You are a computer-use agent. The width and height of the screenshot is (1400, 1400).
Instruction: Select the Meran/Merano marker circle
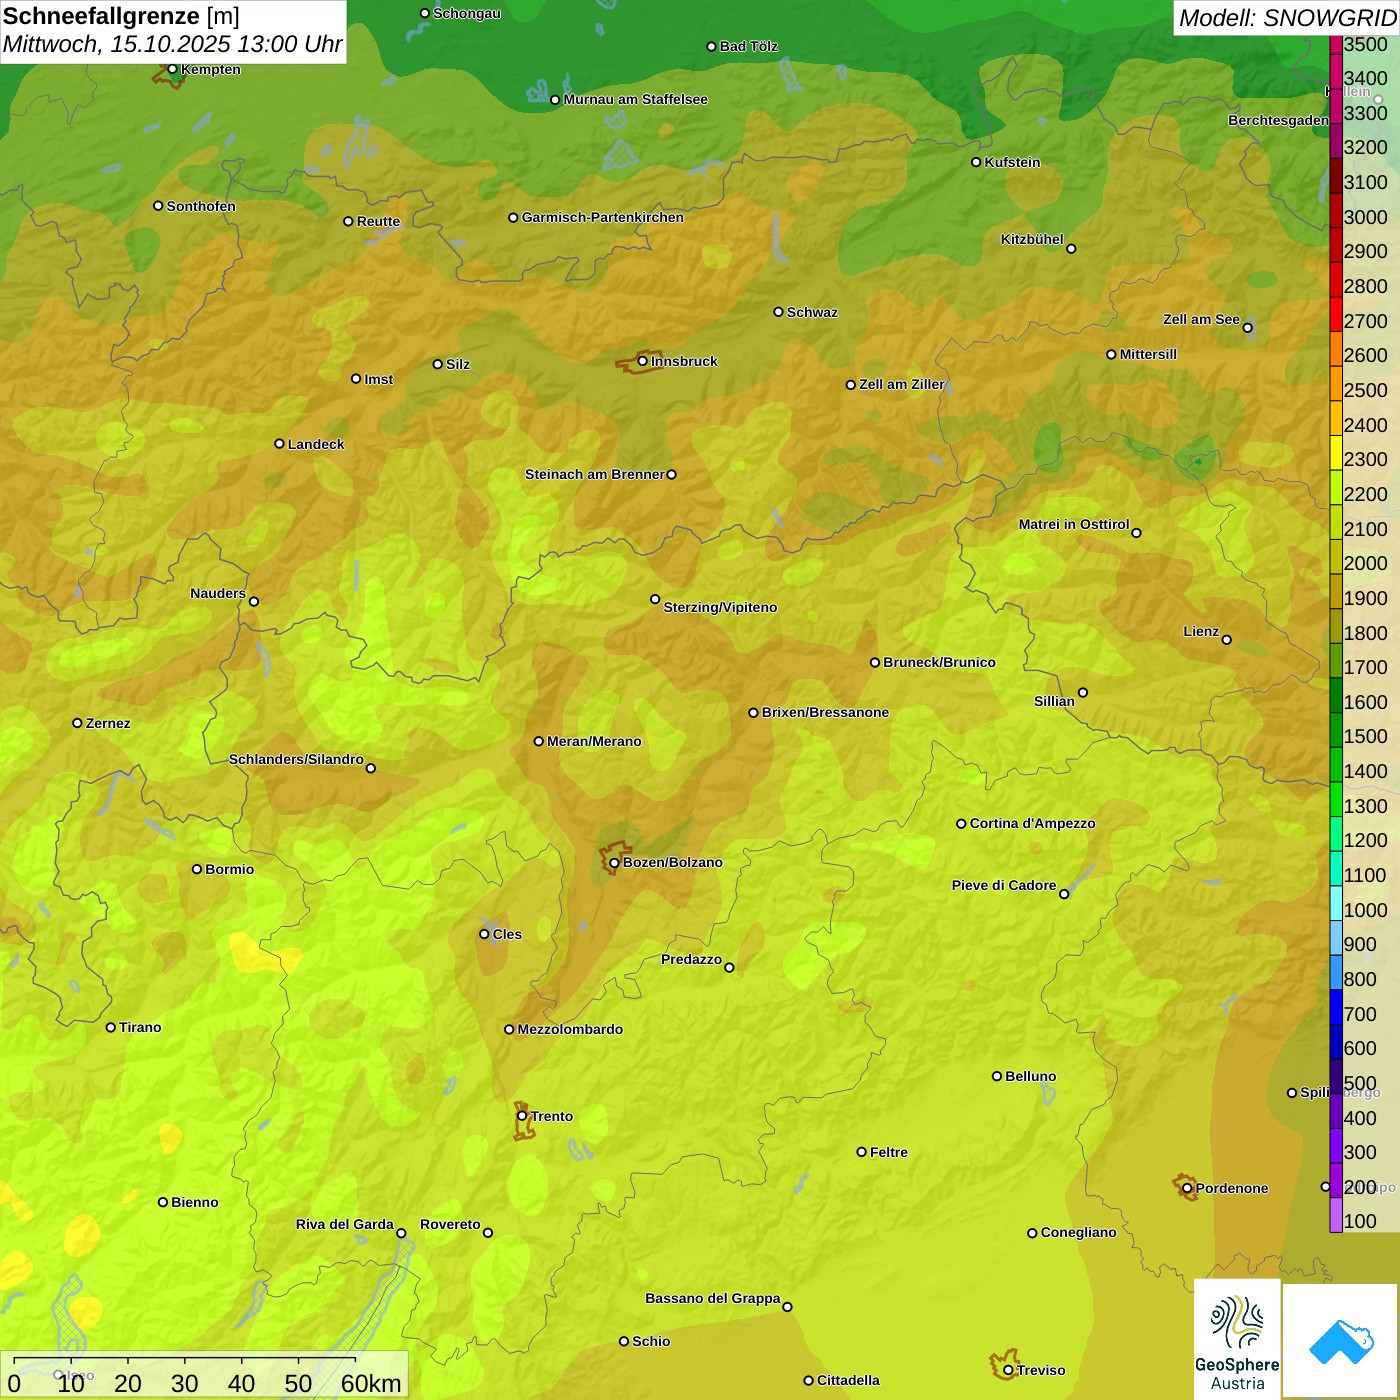(x=538, y=741)
